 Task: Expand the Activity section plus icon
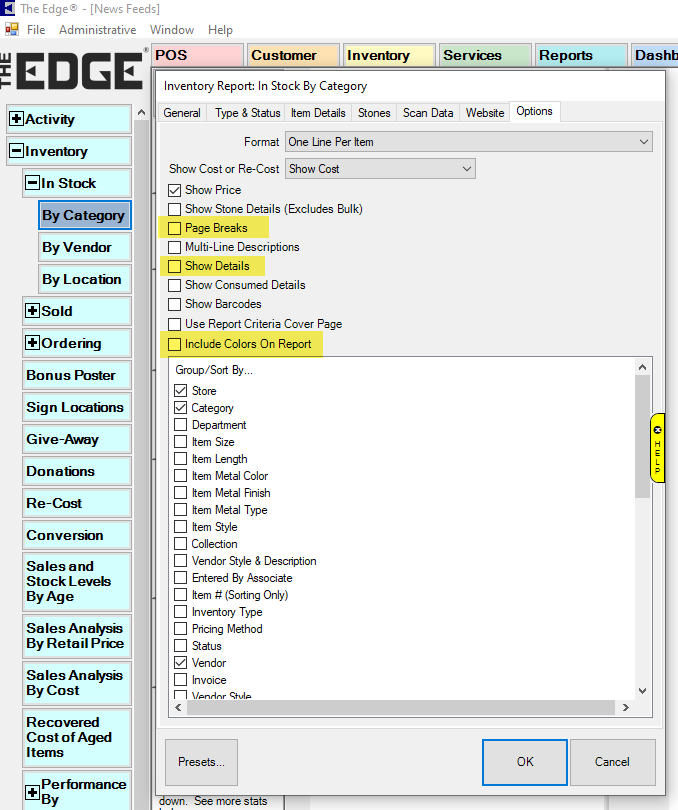16,120
